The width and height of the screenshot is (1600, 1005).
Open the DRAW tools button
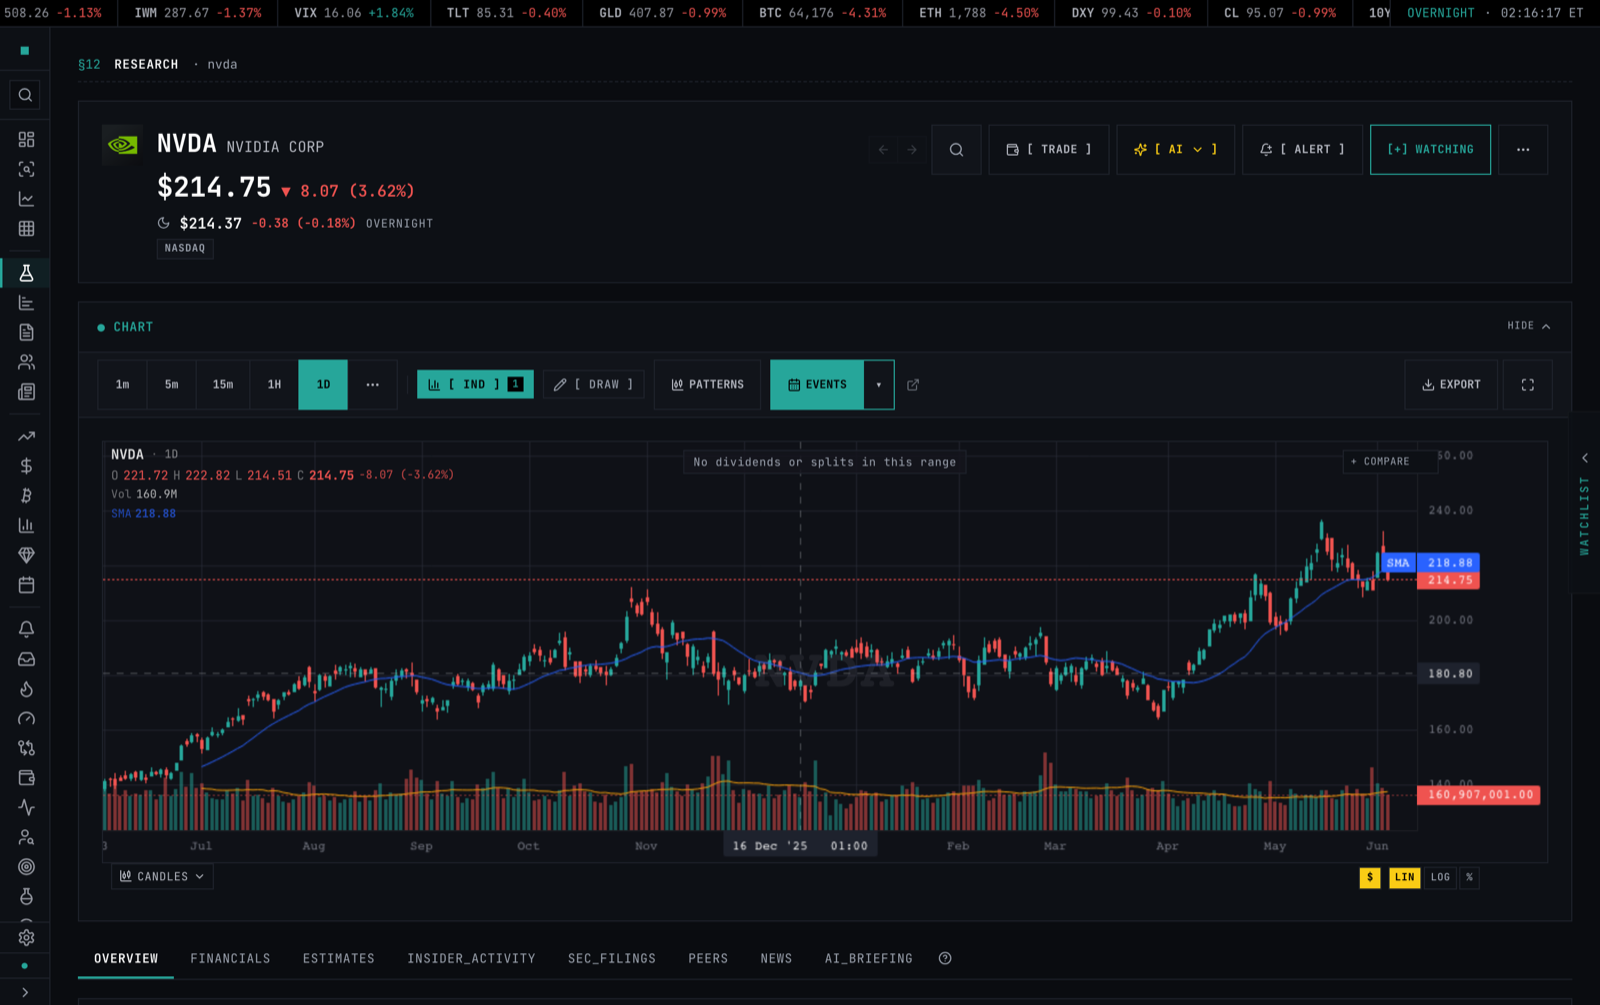click(x=594, y=385)
